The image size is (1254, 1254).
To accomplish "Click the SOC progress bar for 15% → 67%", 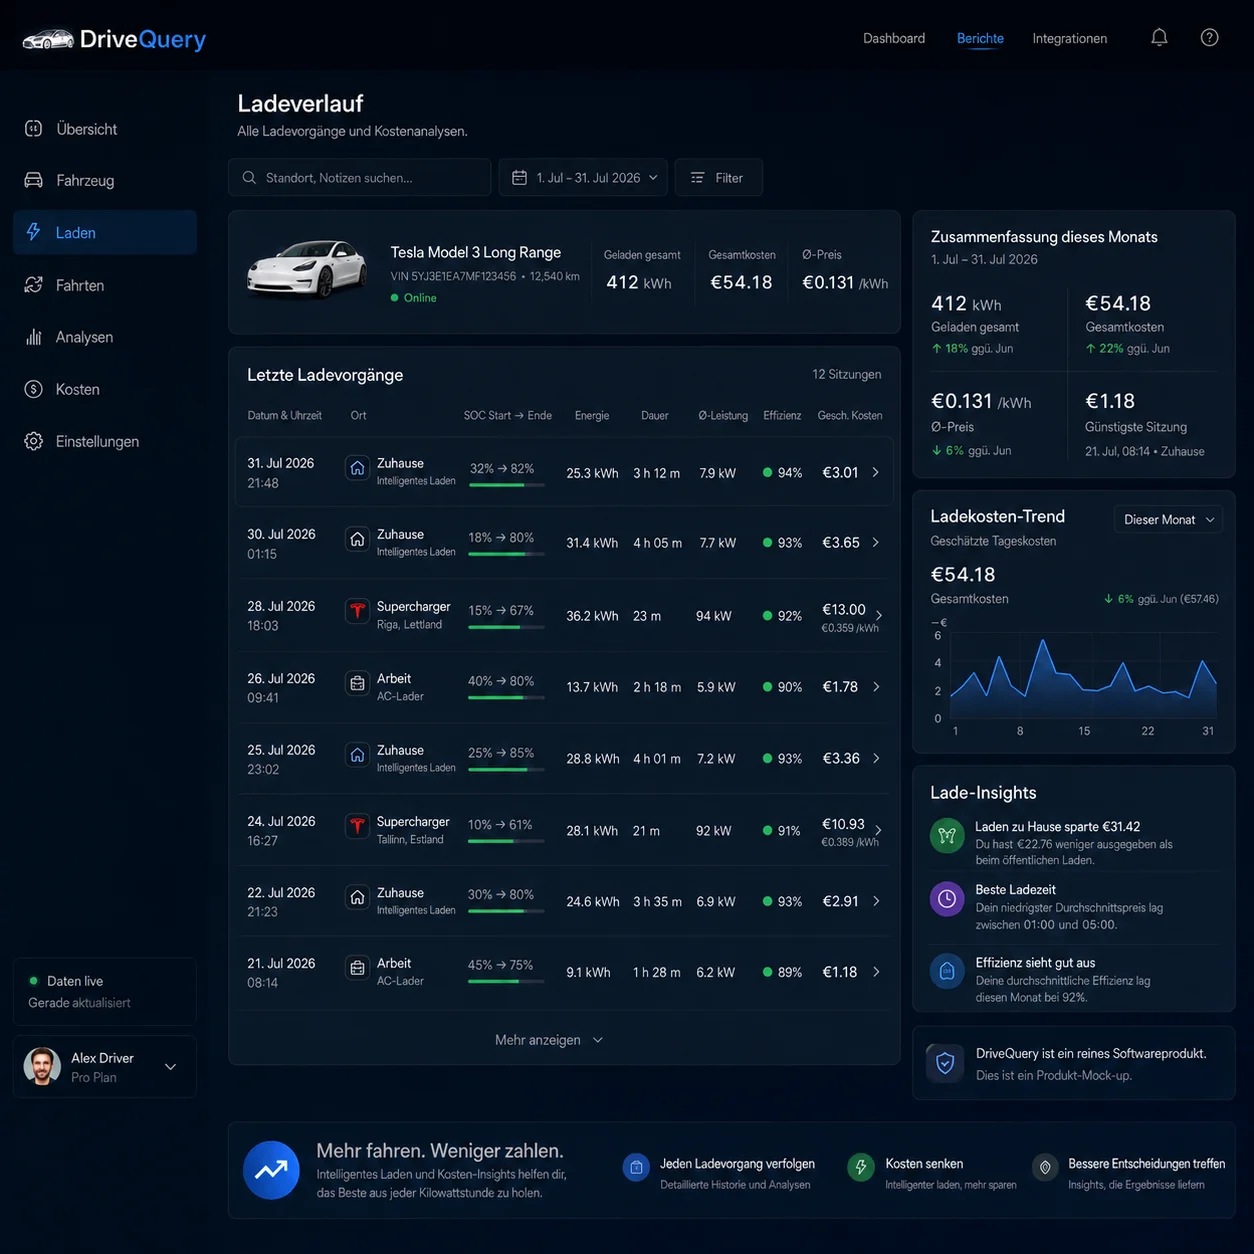I will click(x=506, y=627).
